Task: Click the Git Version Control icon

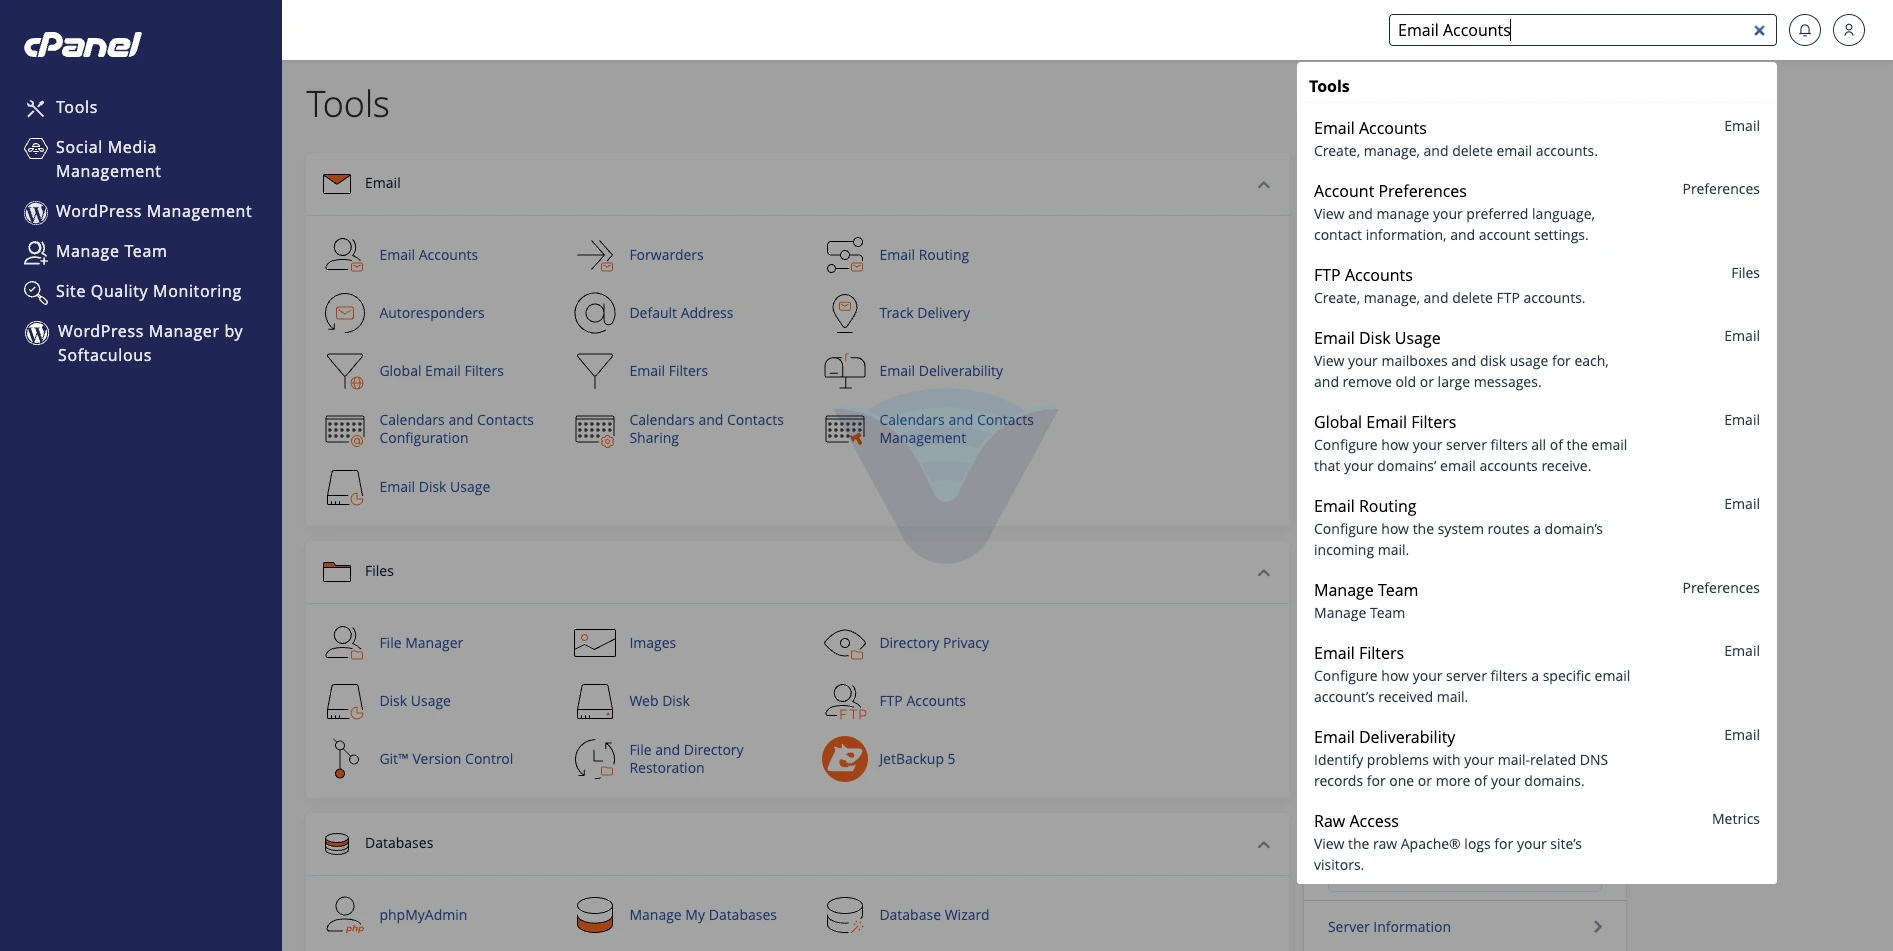Action: pos(344,759)
